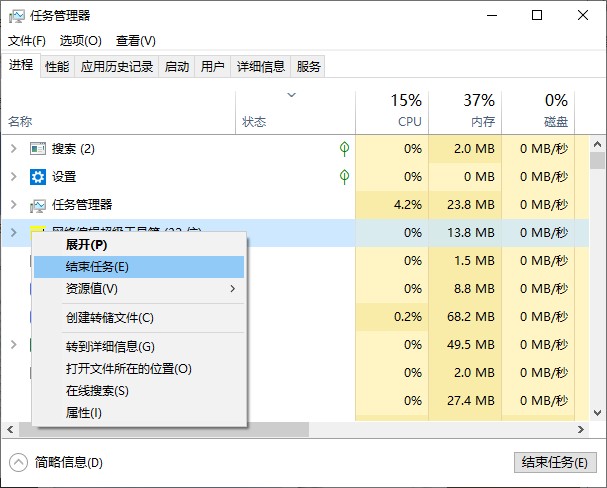Viewport: 607px width, 488px height.
Task: Click the green leaf status icon on 设置 row
Action: (x=344, y=177)
